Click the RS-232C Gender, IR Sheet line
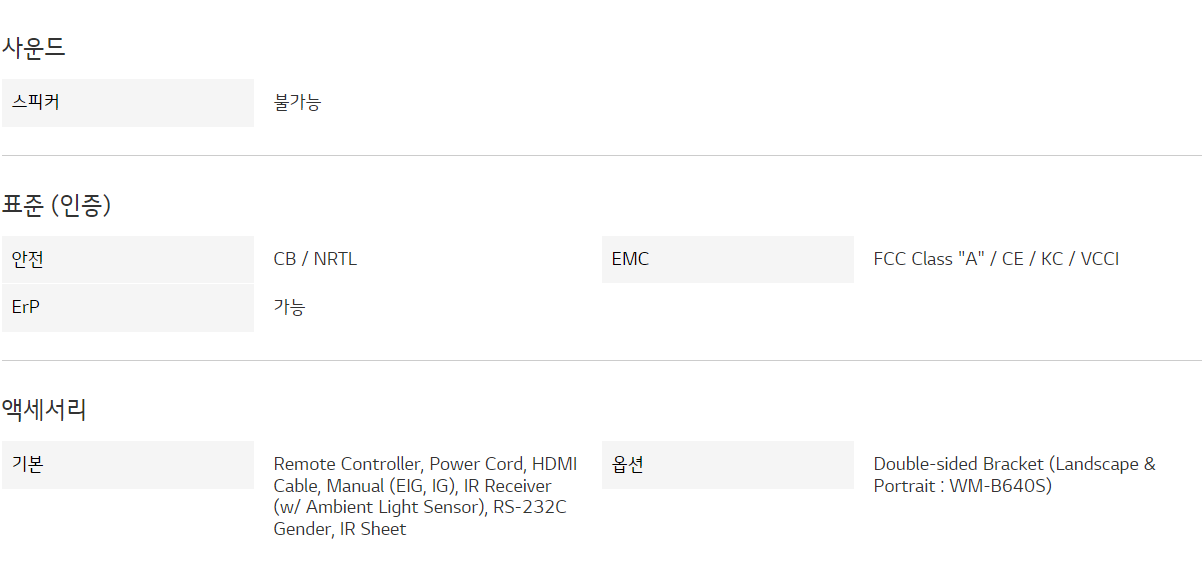 tap(420, 518)
